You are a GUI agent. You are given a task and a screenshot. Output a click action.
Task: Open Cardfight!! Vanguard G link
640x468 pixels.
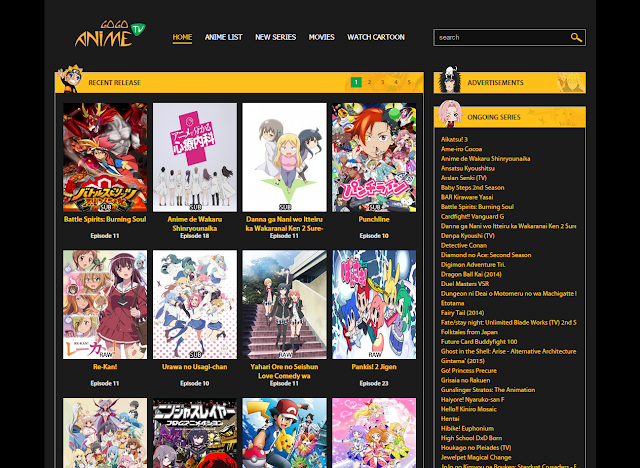click(x=472, y=216)
